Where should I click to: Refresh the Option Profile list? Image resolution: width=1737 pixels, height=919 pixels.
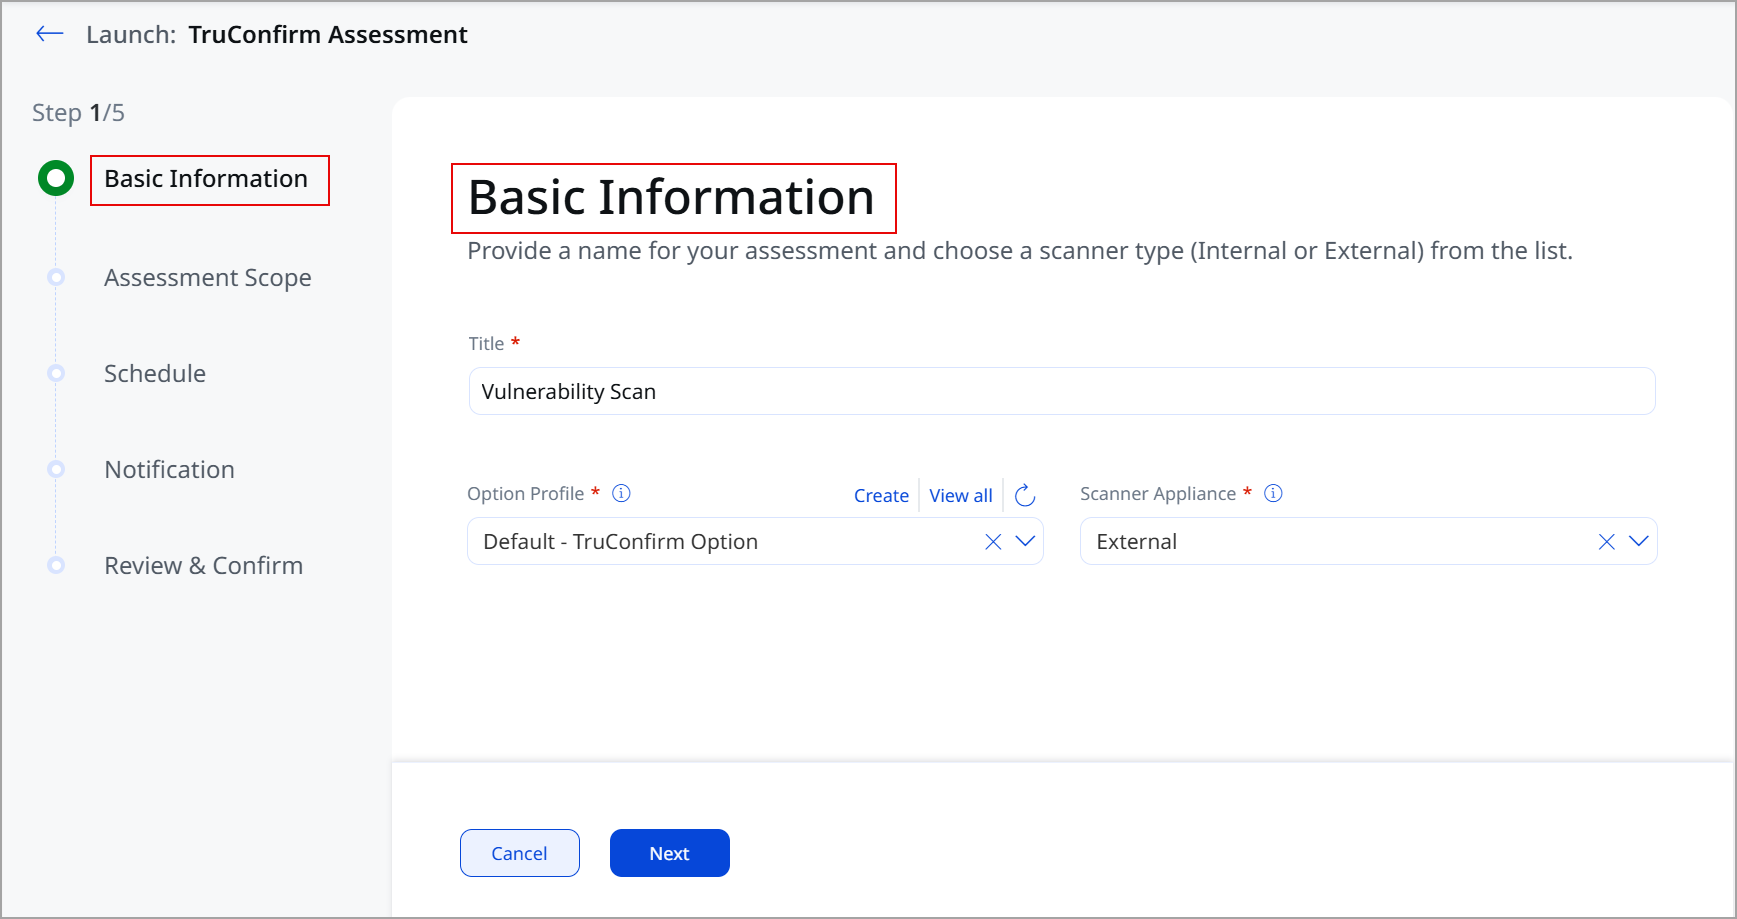coord(1025,495)
